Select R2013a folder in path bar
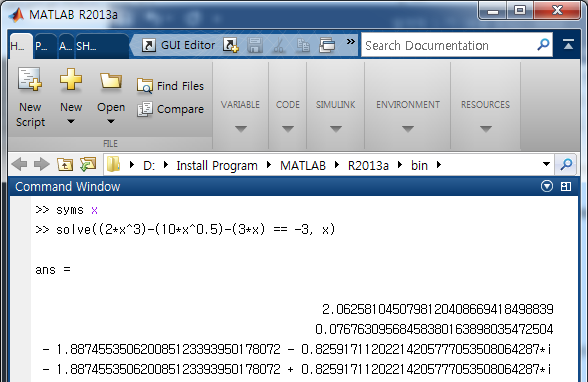 click(368, 165)
